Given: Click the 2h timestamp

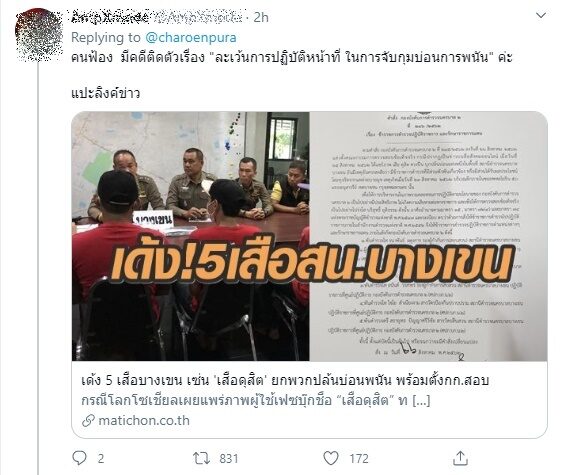Looking at the screenshot, I should click(261, 17).
